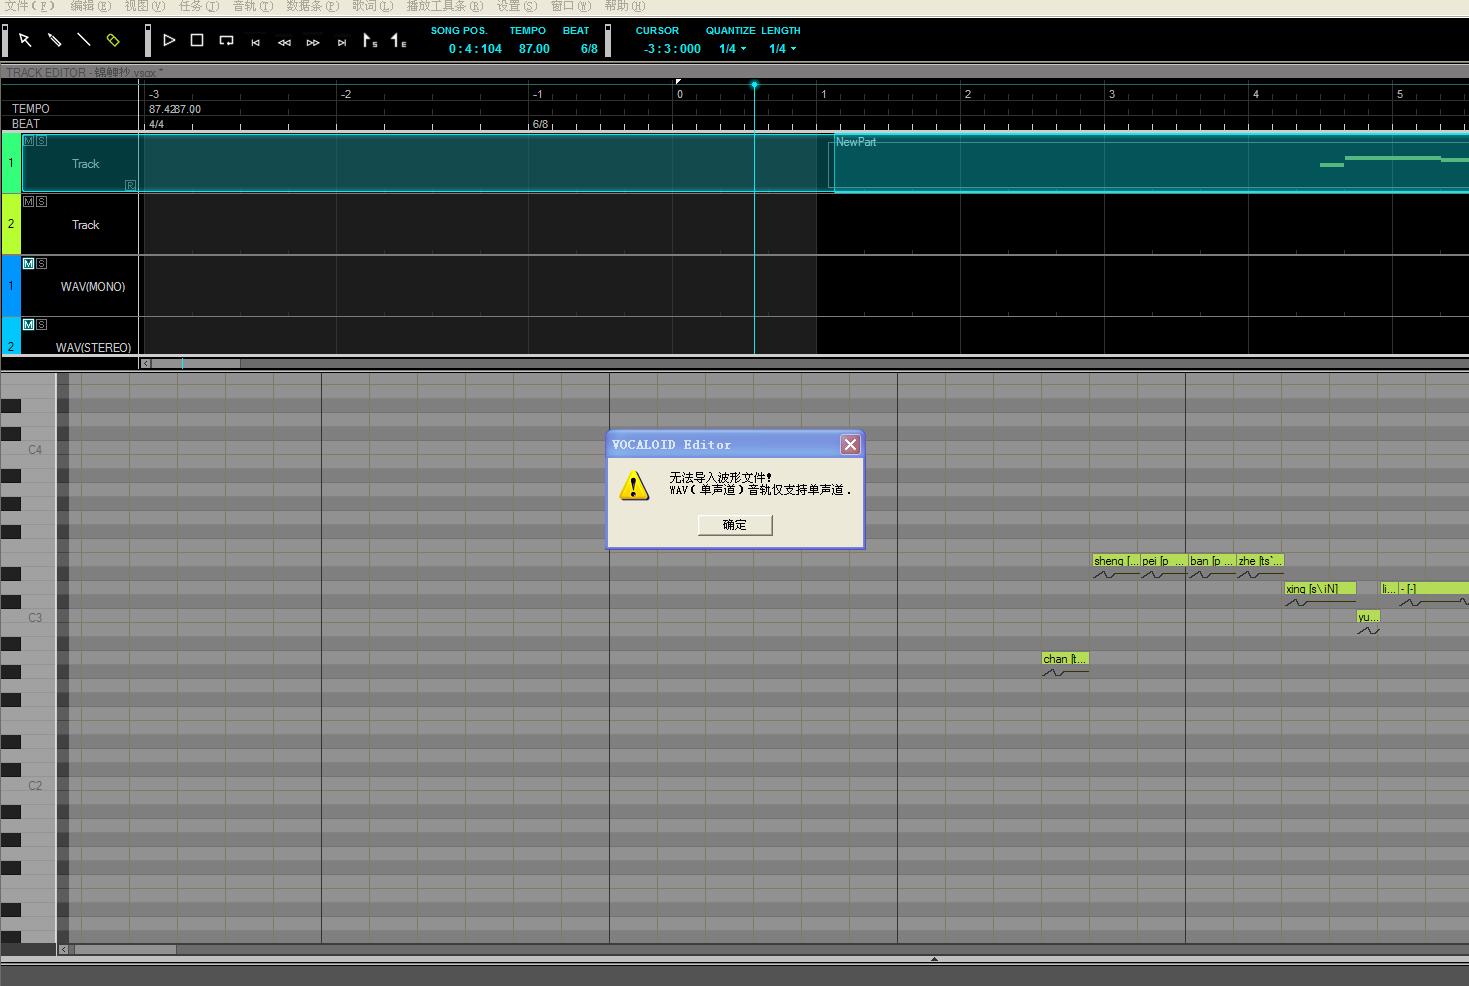Image resolution: width=1469 pixels, height=986 pixels.
Task: Click the BEAT value 6/8 in the toolbar
Action: pyautogui.click(x=589, y=49)
